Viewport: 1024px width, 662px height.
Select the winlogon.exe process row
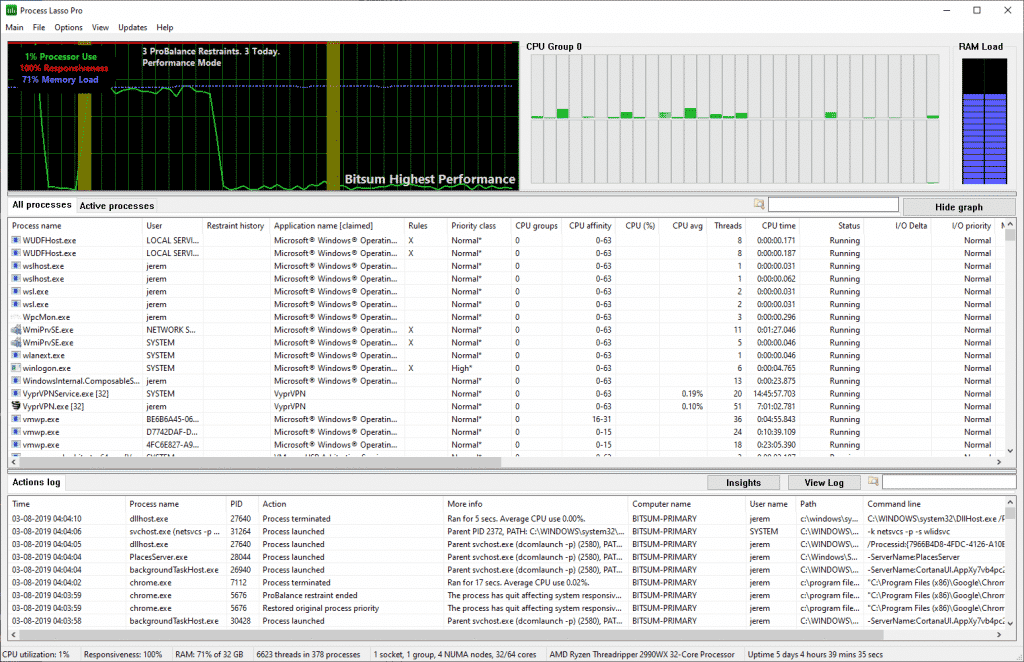pyautogui.click(x=507, y=368)
